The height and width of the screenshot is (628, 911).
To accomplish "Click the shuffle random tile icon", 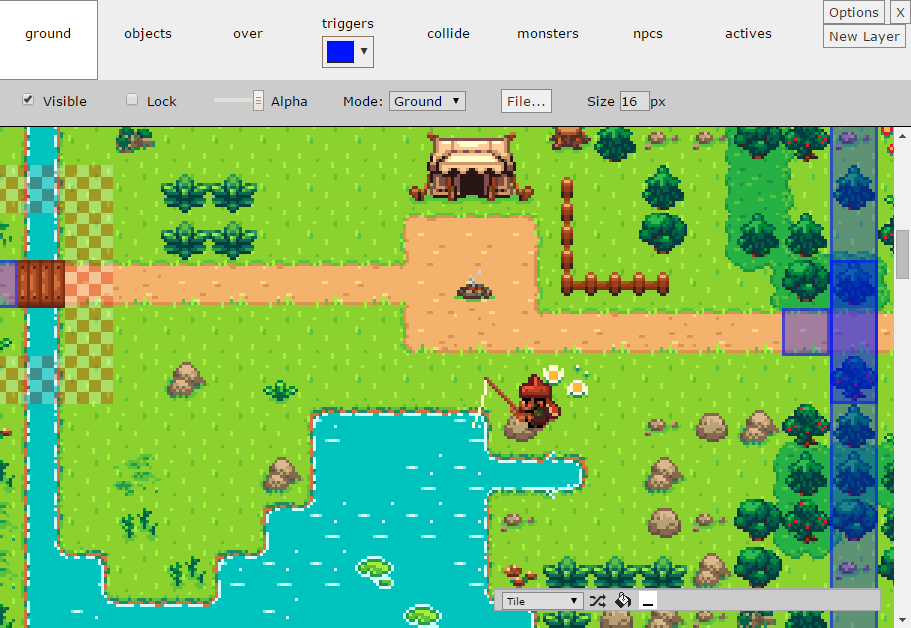I will tap(597, 601).
